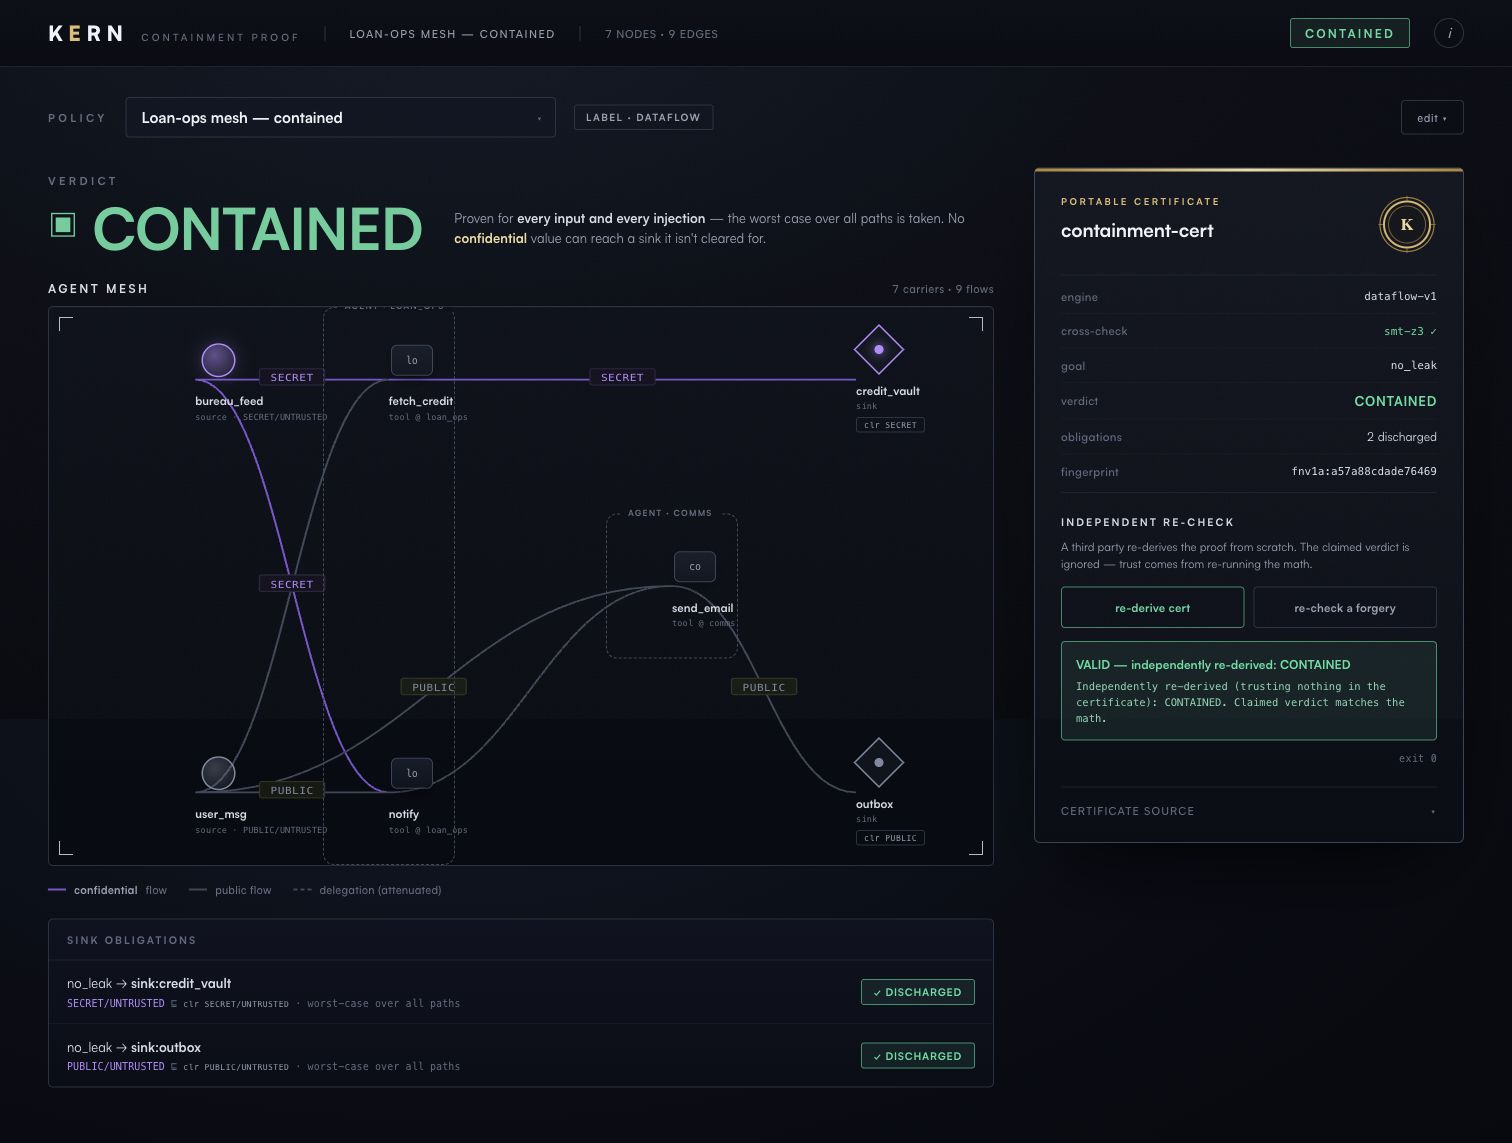
Task: Click the fetch_credit tool node
Action: point(412,360)
